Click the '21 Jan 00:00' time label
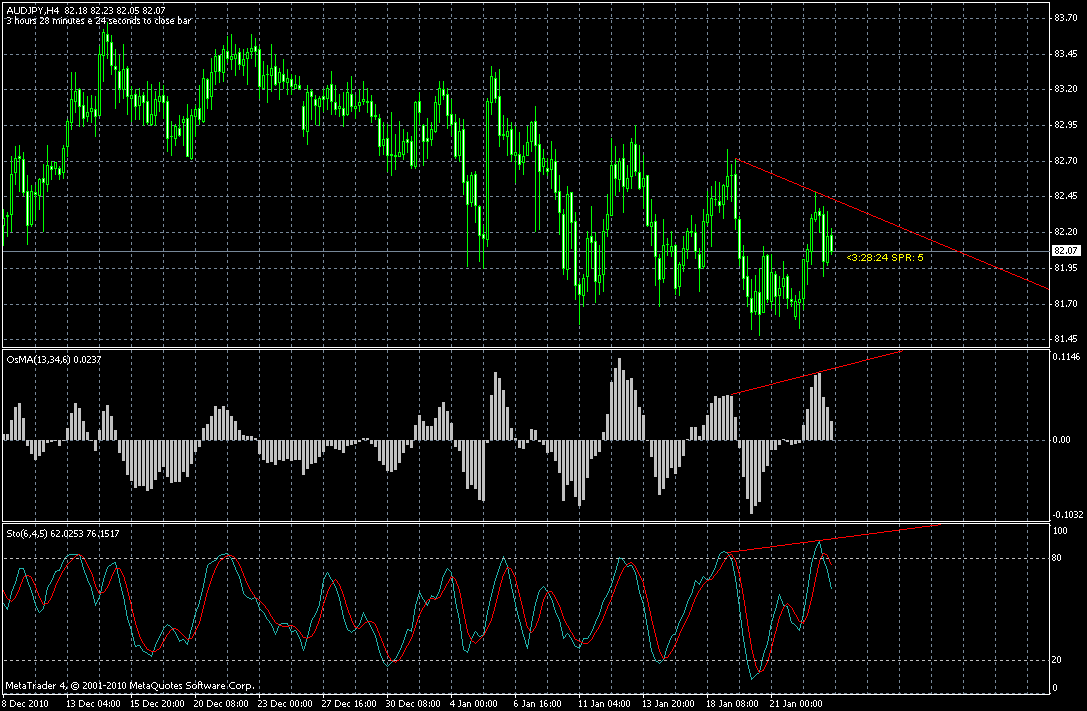The image size is (1087, 711). pos(796,704)
